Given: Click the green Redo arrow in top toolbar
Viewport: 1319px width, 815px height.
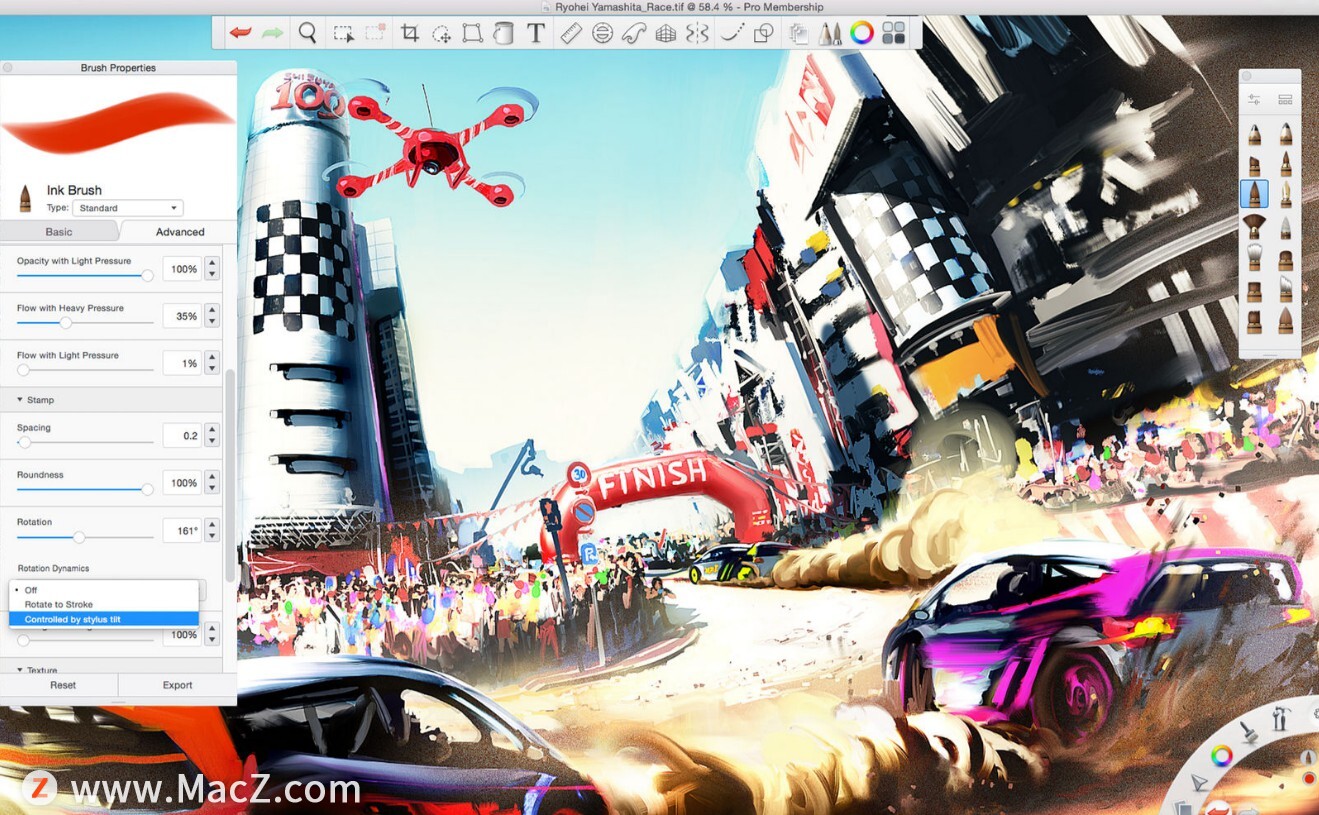Looking at the screenshot, I should click(x=272, y=33).
